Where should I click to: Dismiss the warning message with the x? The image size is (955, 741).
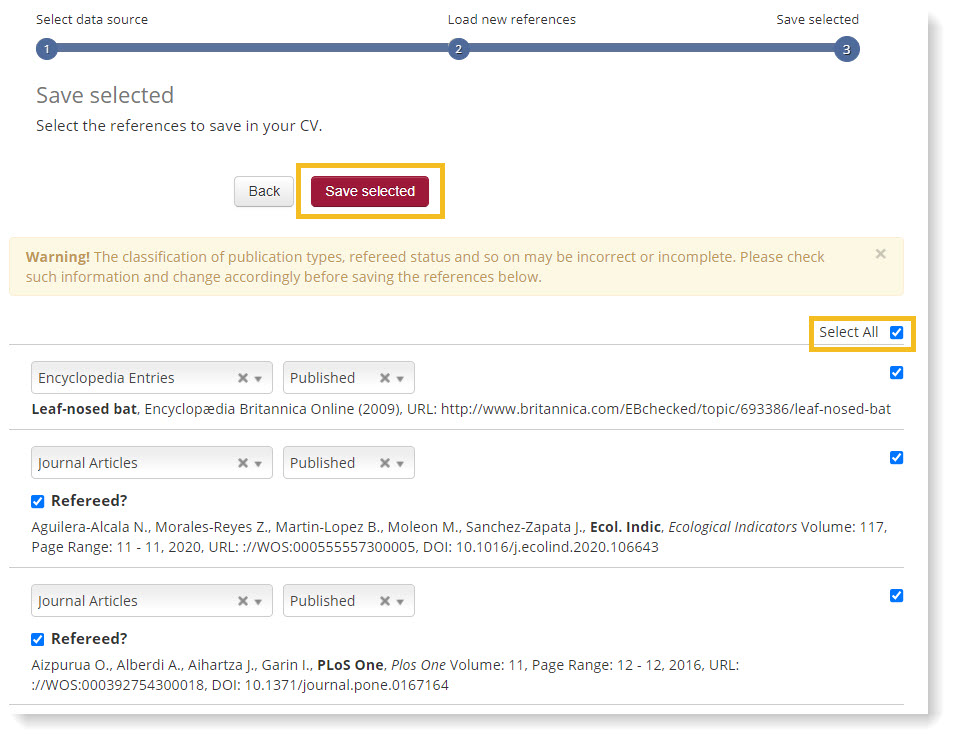coord(880,254)
